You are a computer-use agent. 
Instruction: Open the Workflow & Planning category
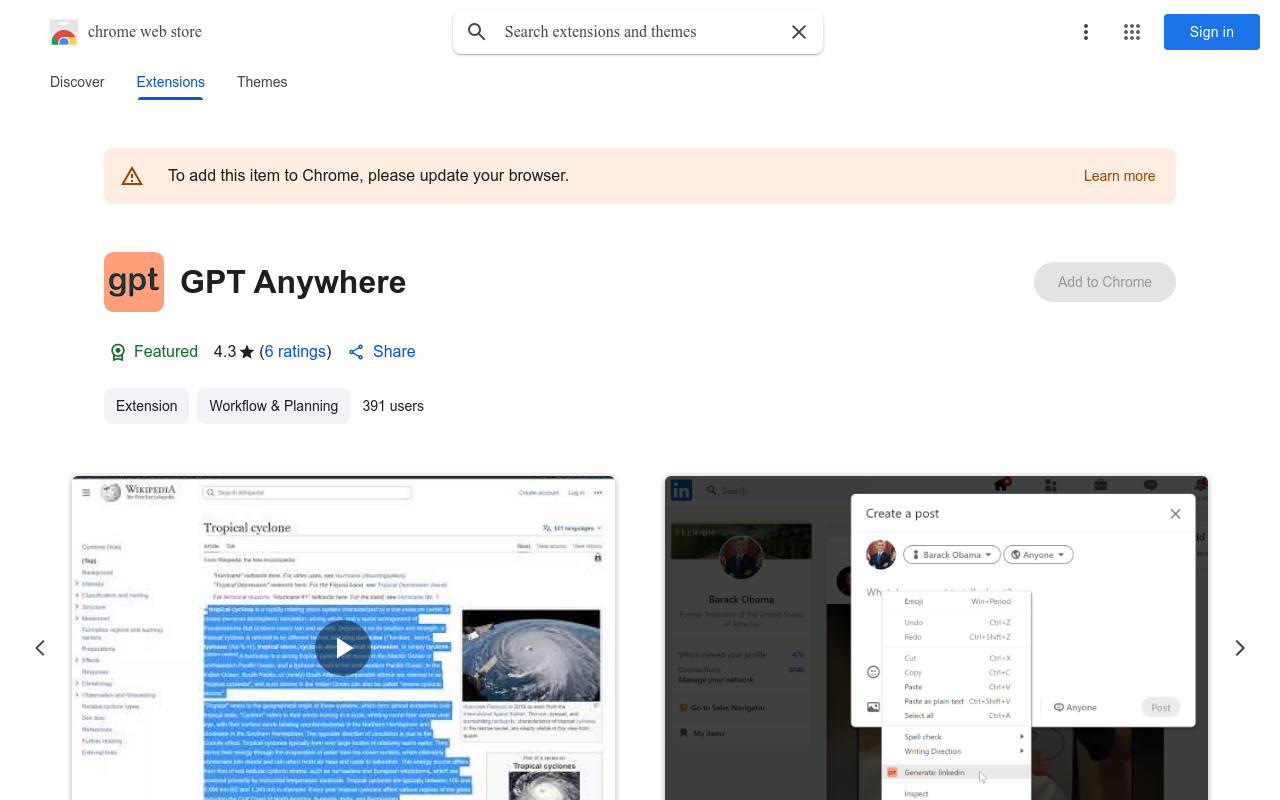click(x=274, y=406)
